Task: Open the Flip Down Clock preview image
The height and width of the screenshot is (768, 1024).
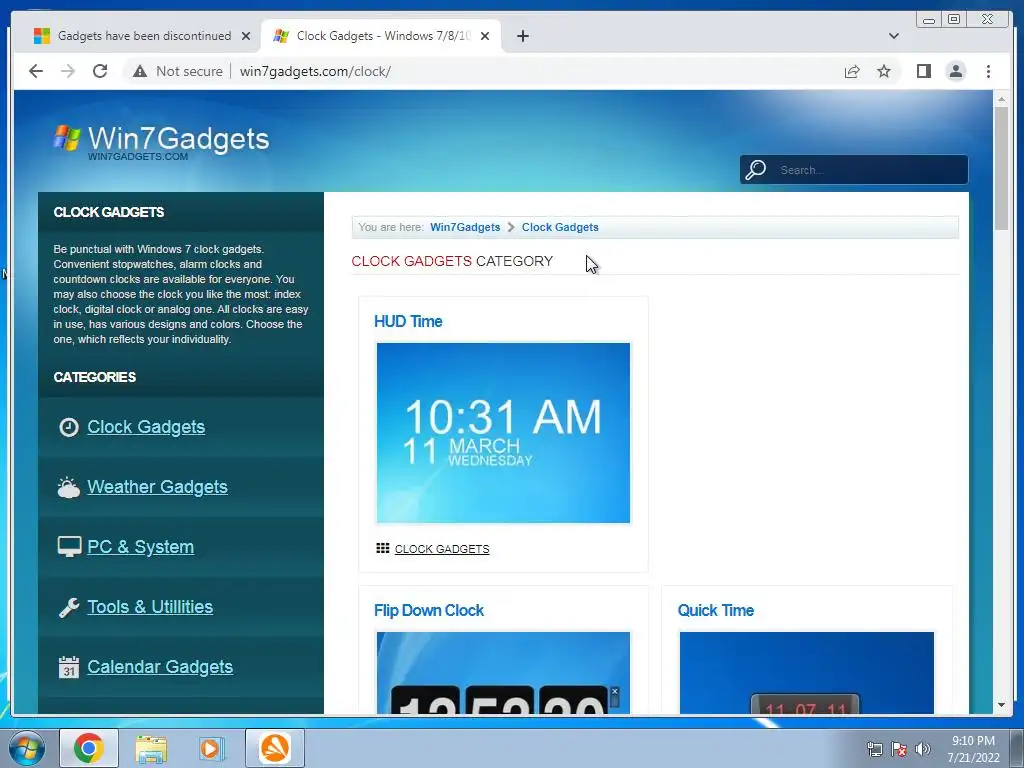Action: (x=503, y=673)
